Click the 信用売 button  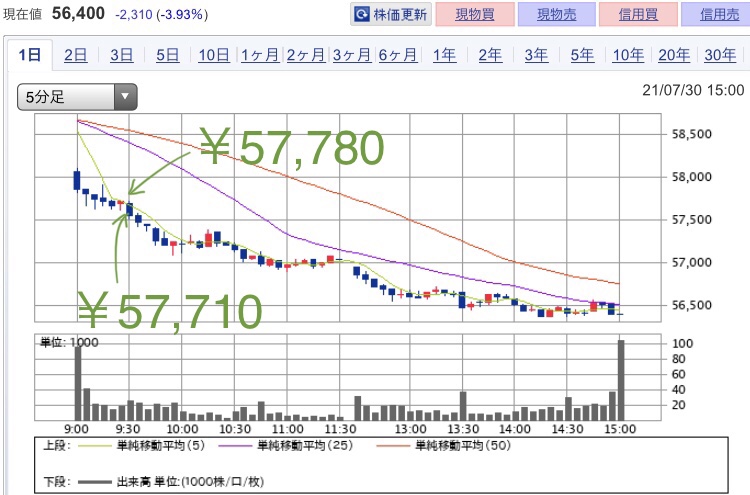[x=717, y=14]
